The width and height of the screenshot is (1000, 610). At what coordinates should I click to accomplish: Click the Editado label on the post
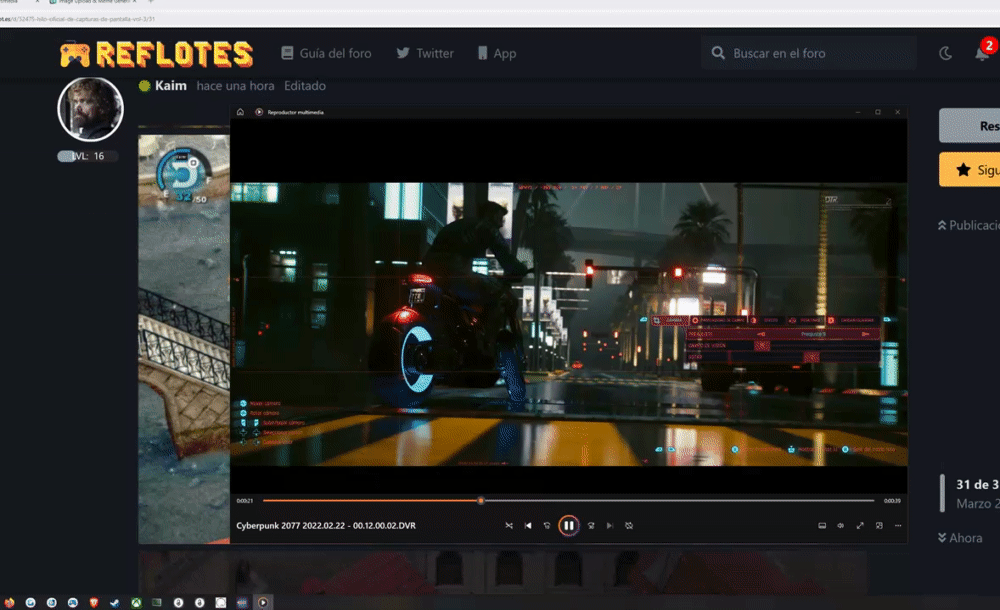[x=305, y=86]
